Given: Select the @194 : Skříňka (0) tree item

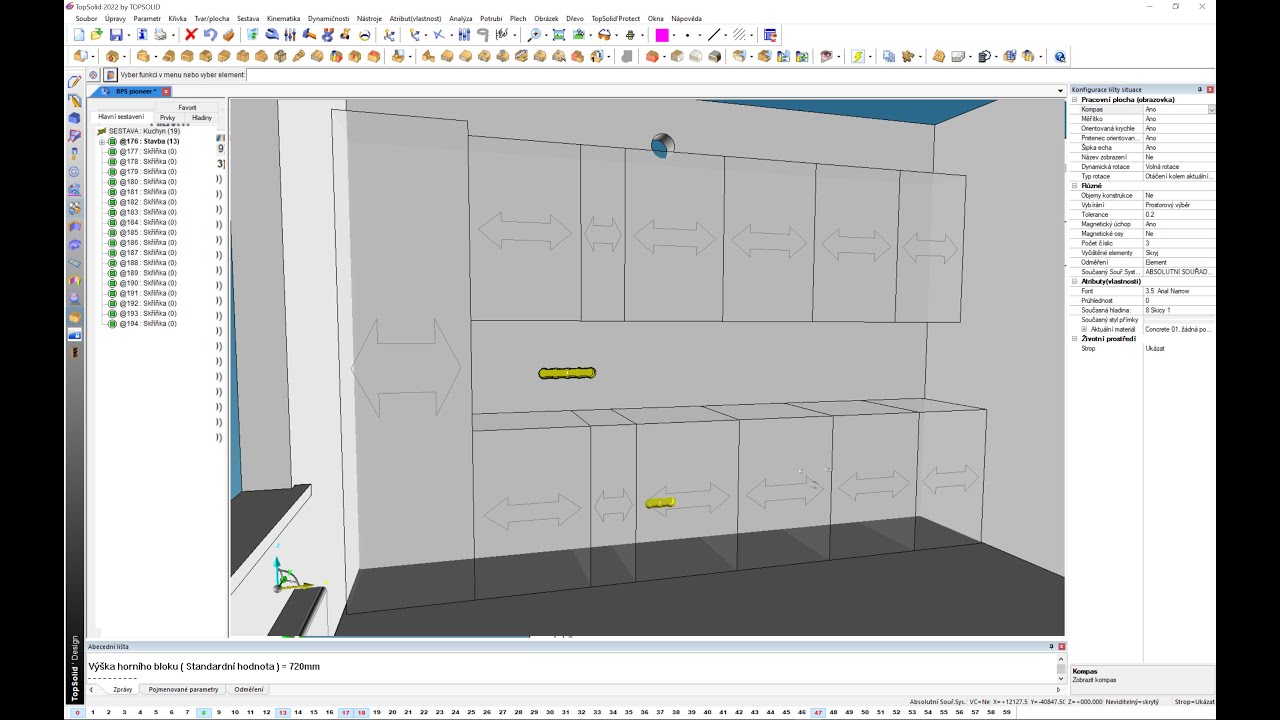Looking at the screenshot, I should click(148, 324).
